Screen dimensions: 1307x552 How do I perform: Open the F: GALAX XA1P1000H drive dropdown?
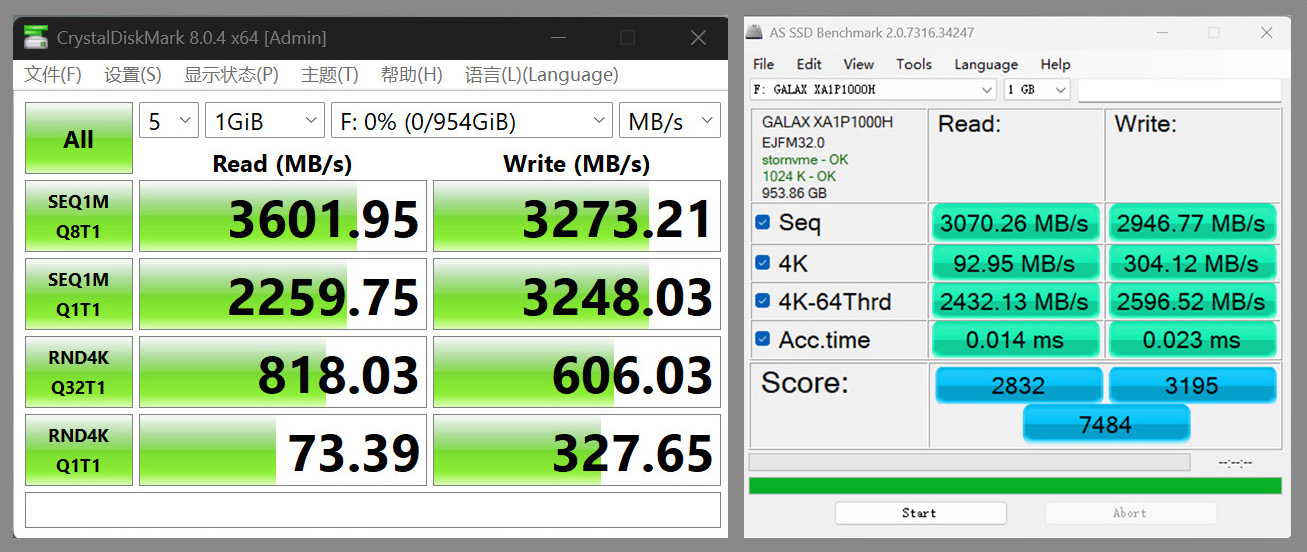pos(873,90)
